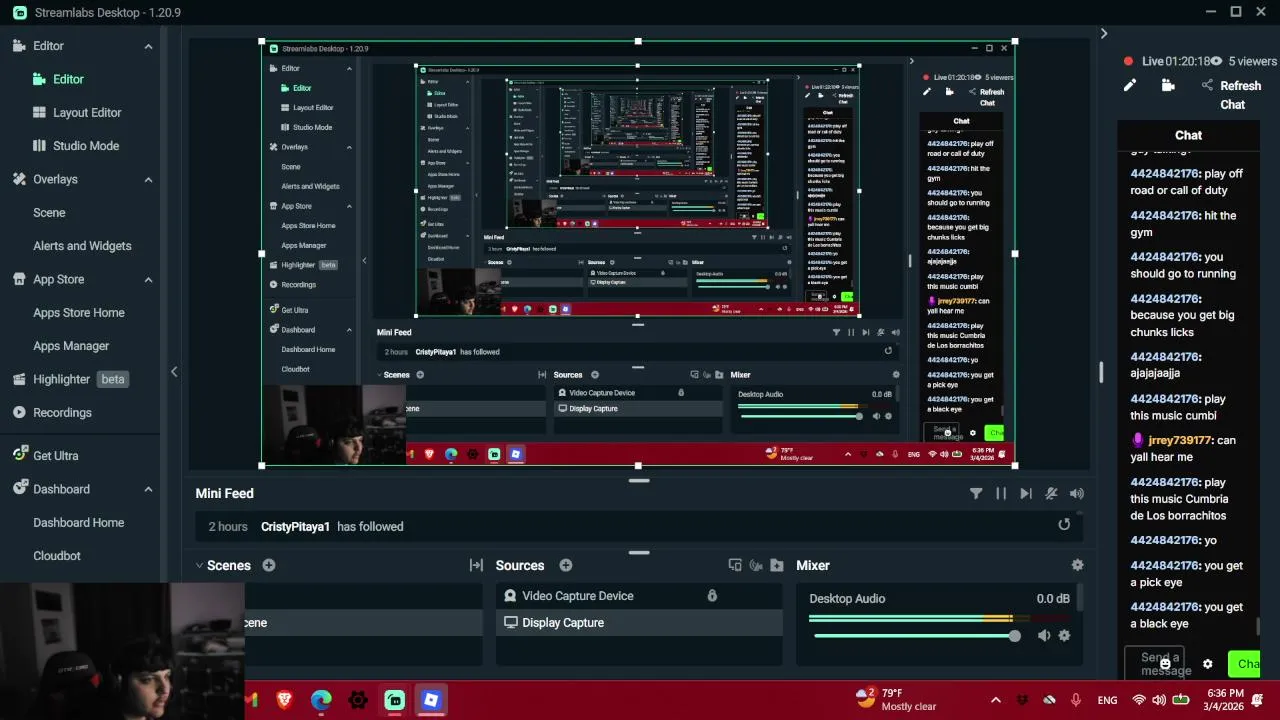Collapse the App Store sidebar section
1280x720 pixels.
point(148,279)
